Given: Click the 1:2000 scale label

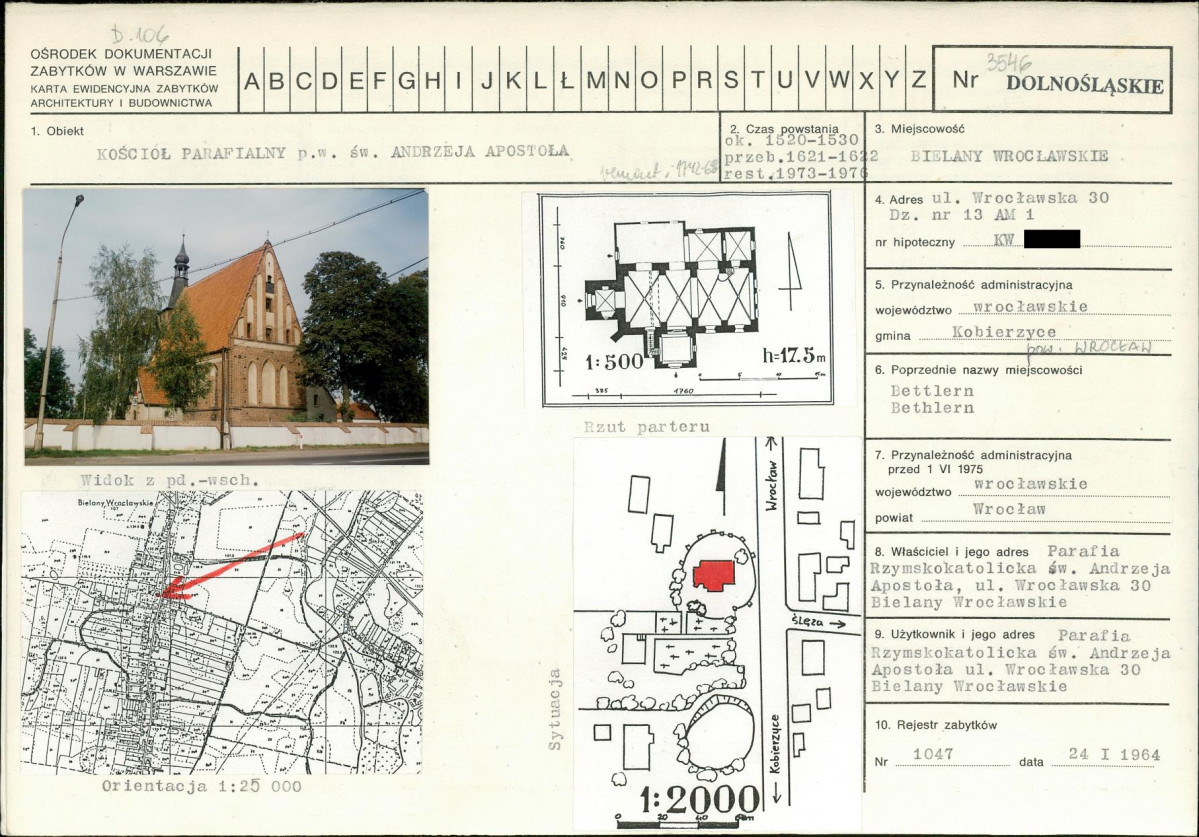Looking at the screenshot, I should 700,799.
